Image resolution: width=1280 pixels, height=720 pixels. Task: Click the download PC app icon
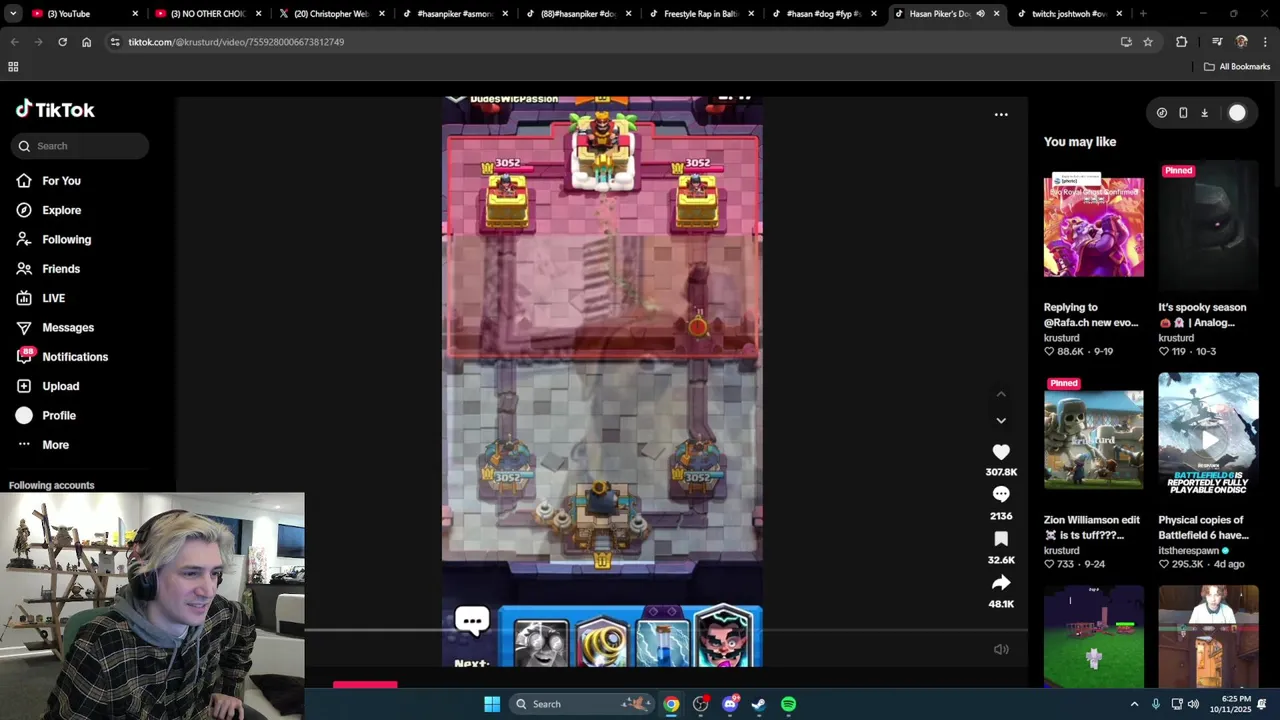tap(1204, 113)
